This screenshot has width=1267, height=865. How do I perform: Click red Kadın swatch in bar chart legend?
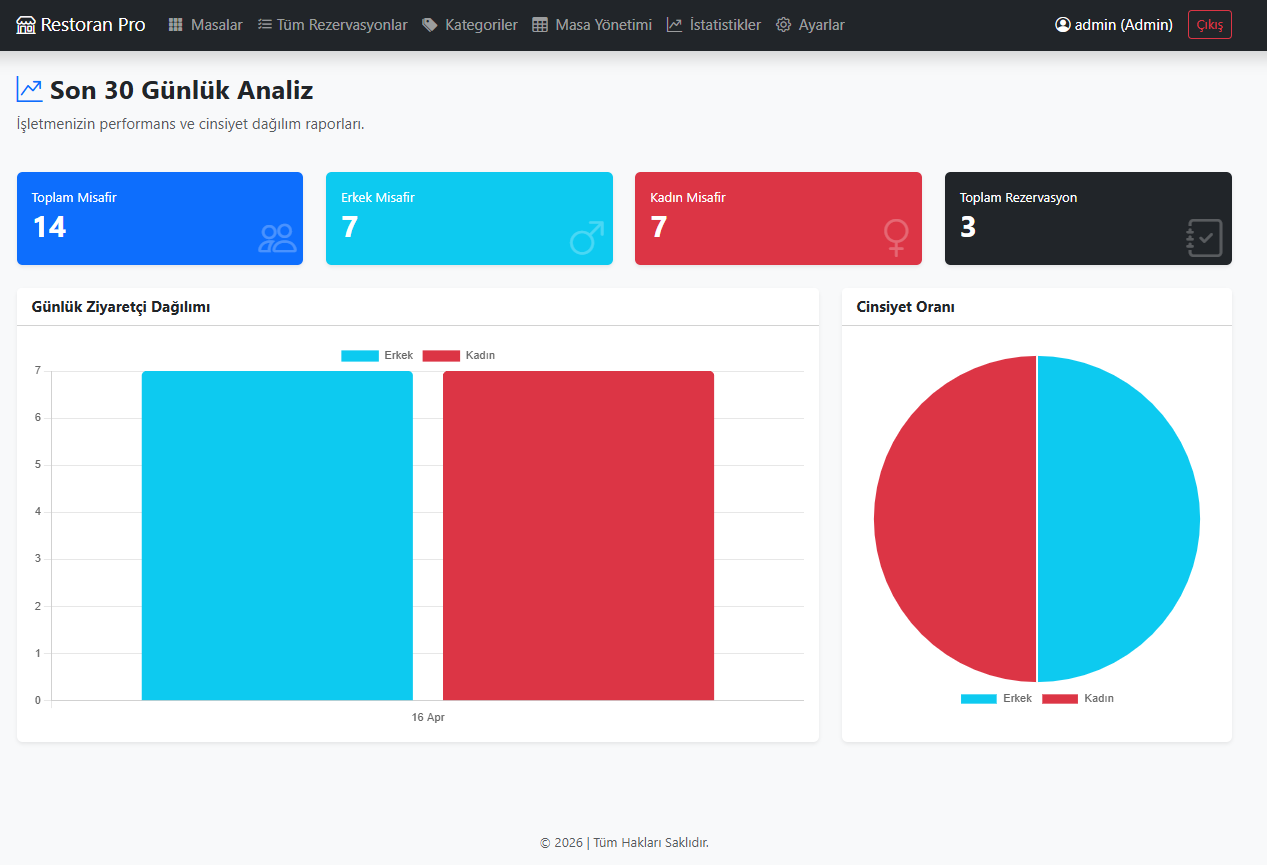pyautogui.click(x=441, y=356)
